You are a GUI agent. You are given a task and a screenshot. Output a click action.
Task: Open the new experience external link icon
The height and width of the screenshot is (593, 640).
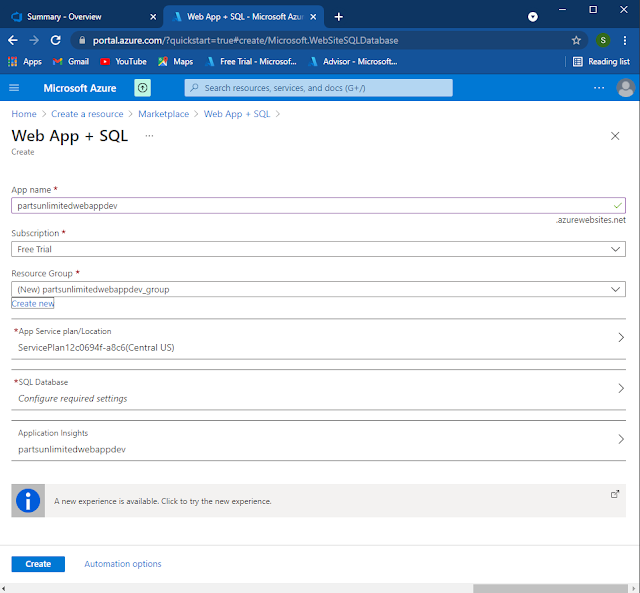pyautogui.click(x=615, y=494)
